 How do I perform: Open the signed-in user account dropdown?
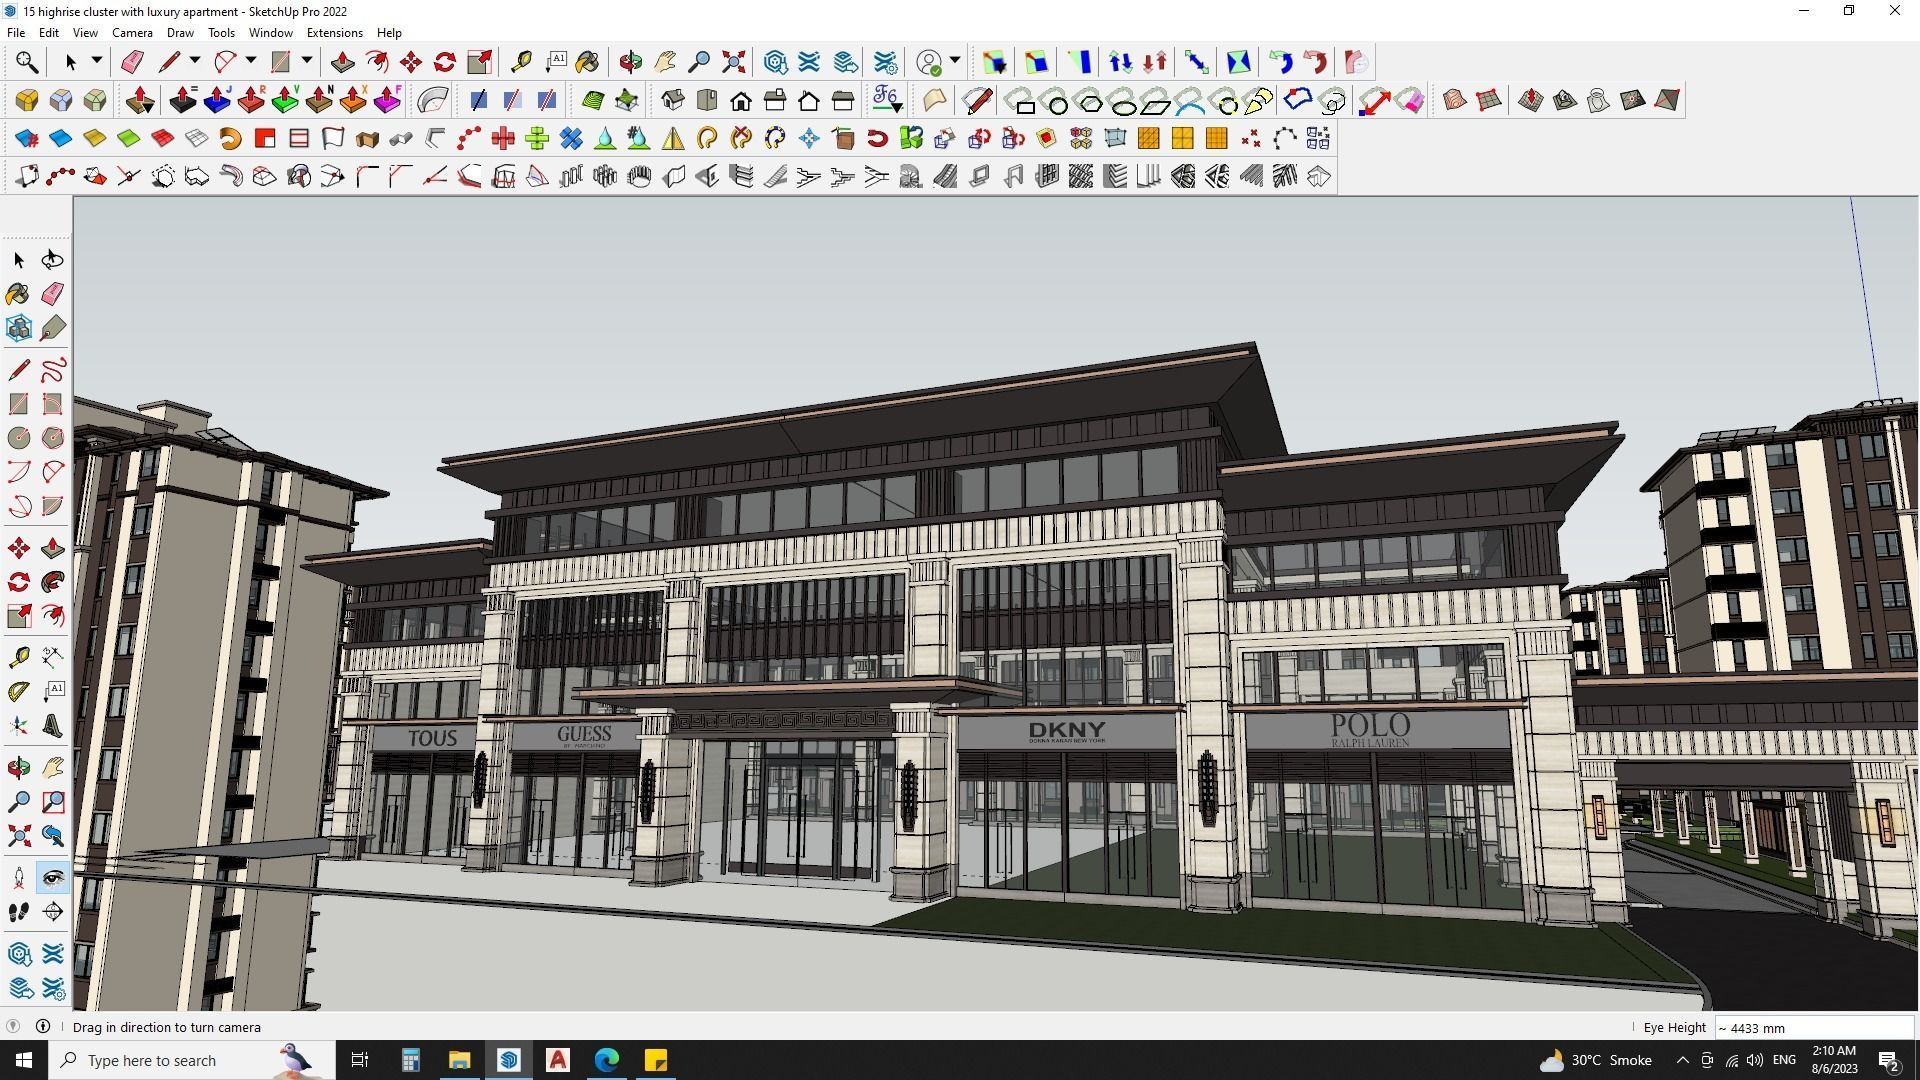pyautogui.click(x=955, y=61)
